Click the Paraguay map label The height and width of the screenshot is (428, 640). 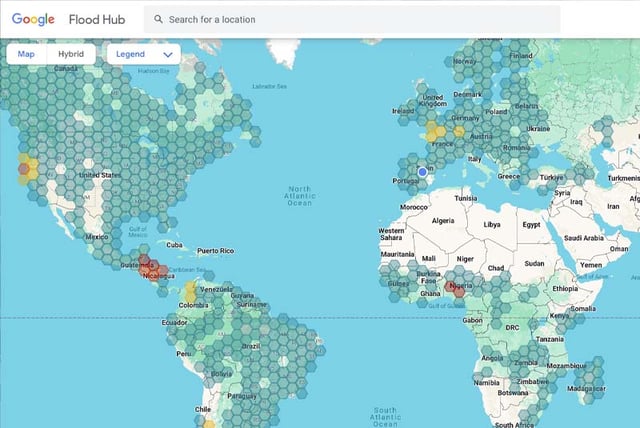click(242, 396)
